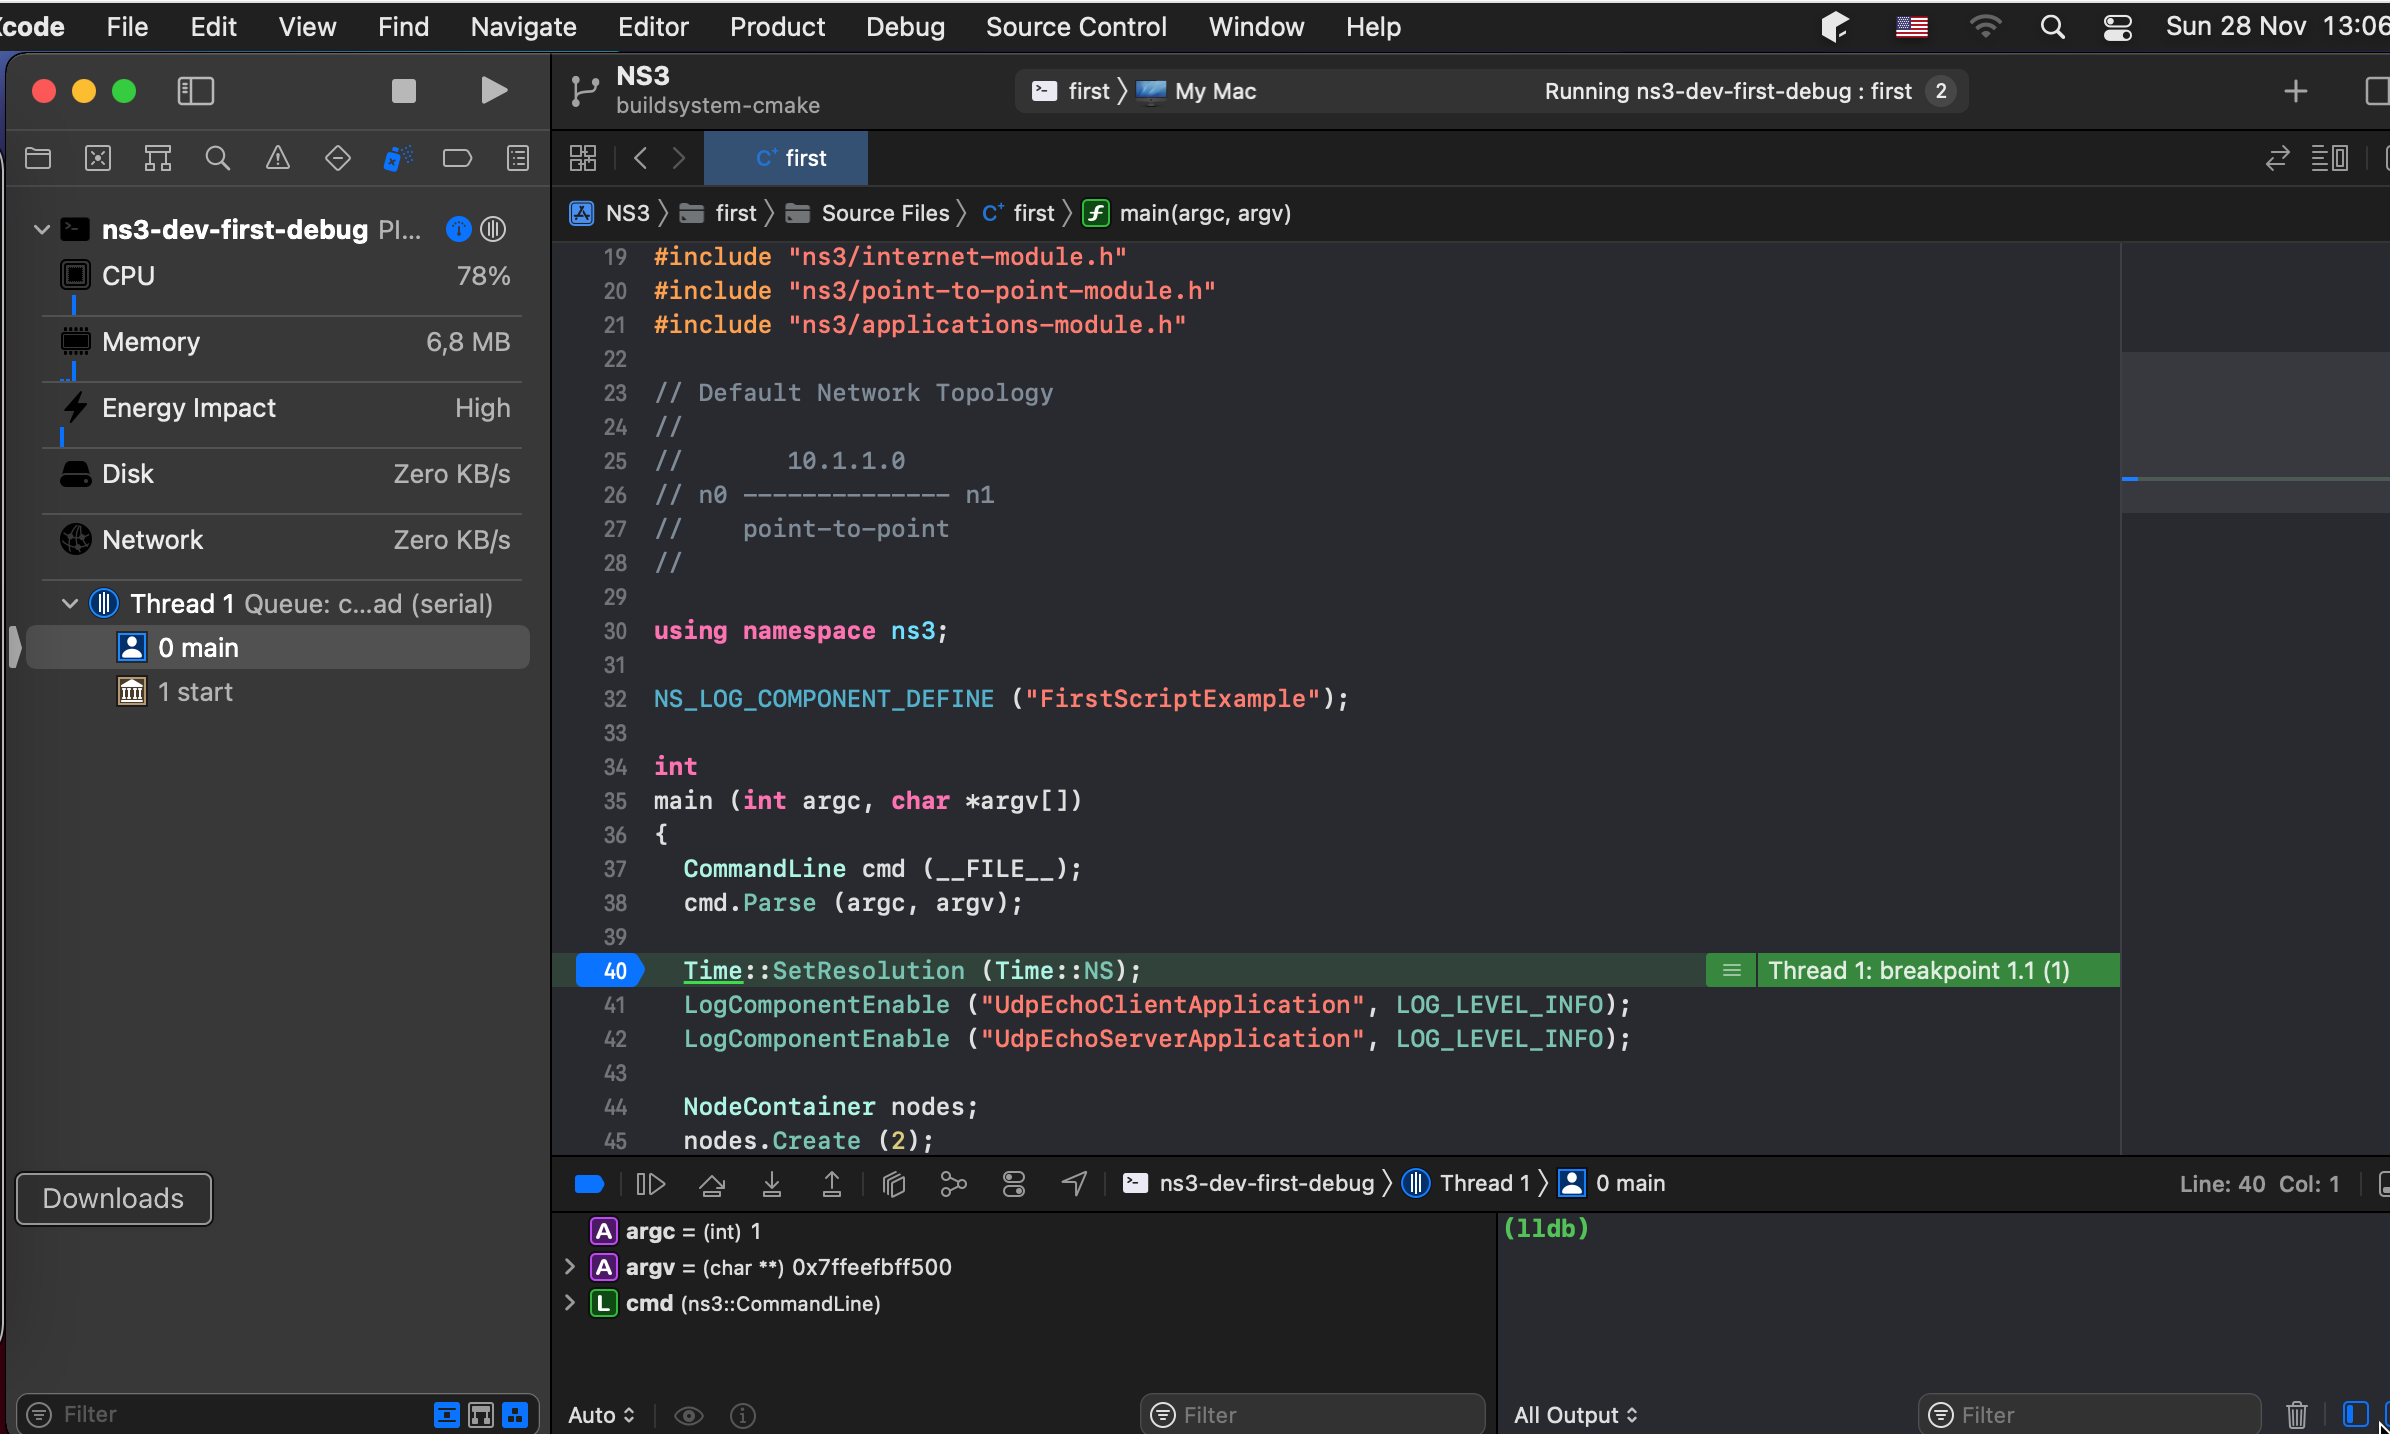This screenshot has width=2390, height=1434.
Task: Open the Issue navigator warning icon
Action: coord(277,158)
